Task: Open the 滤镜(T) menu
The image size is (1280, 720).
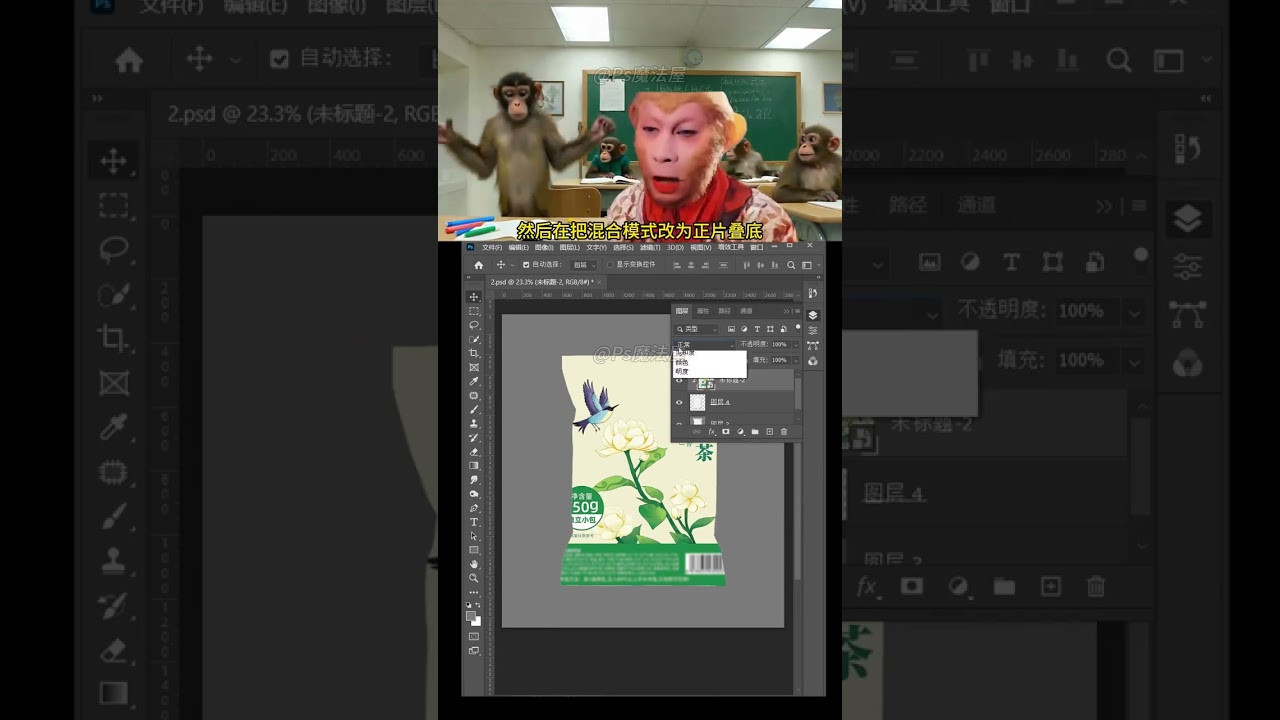Action: (x=650, y=247)
